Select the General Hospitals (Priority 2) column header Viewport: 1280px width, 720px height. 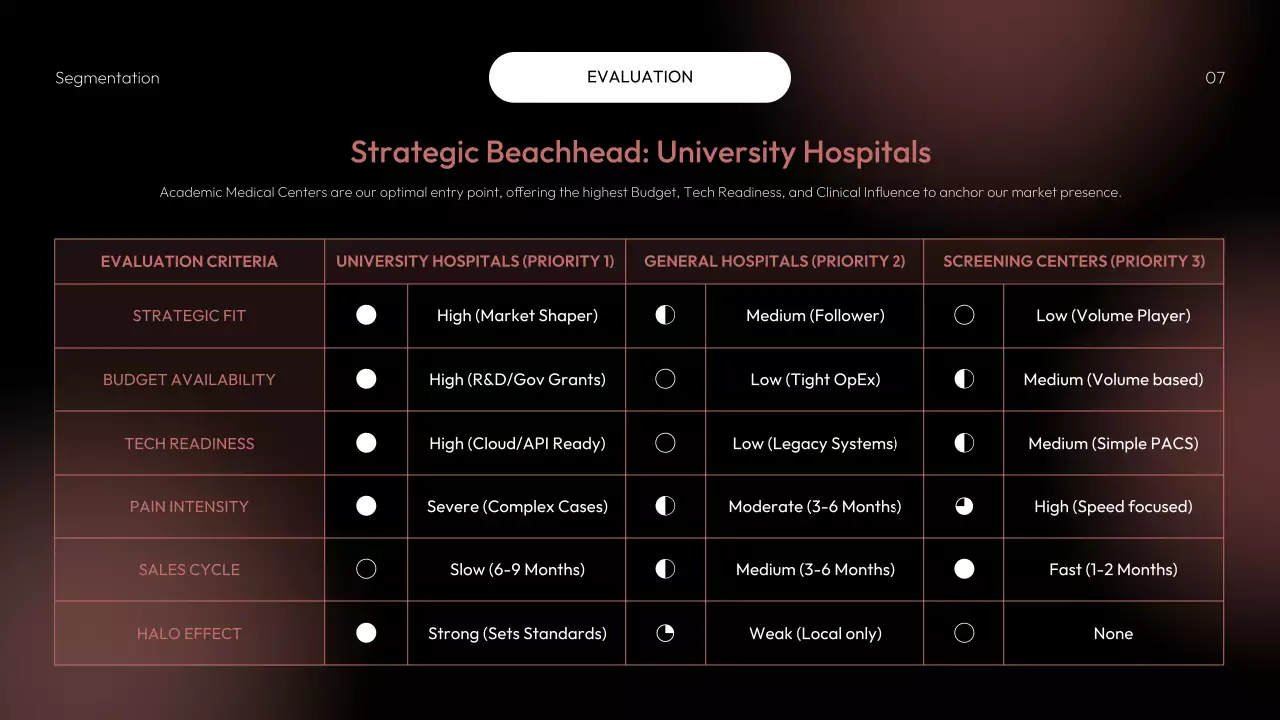(774, 261)
